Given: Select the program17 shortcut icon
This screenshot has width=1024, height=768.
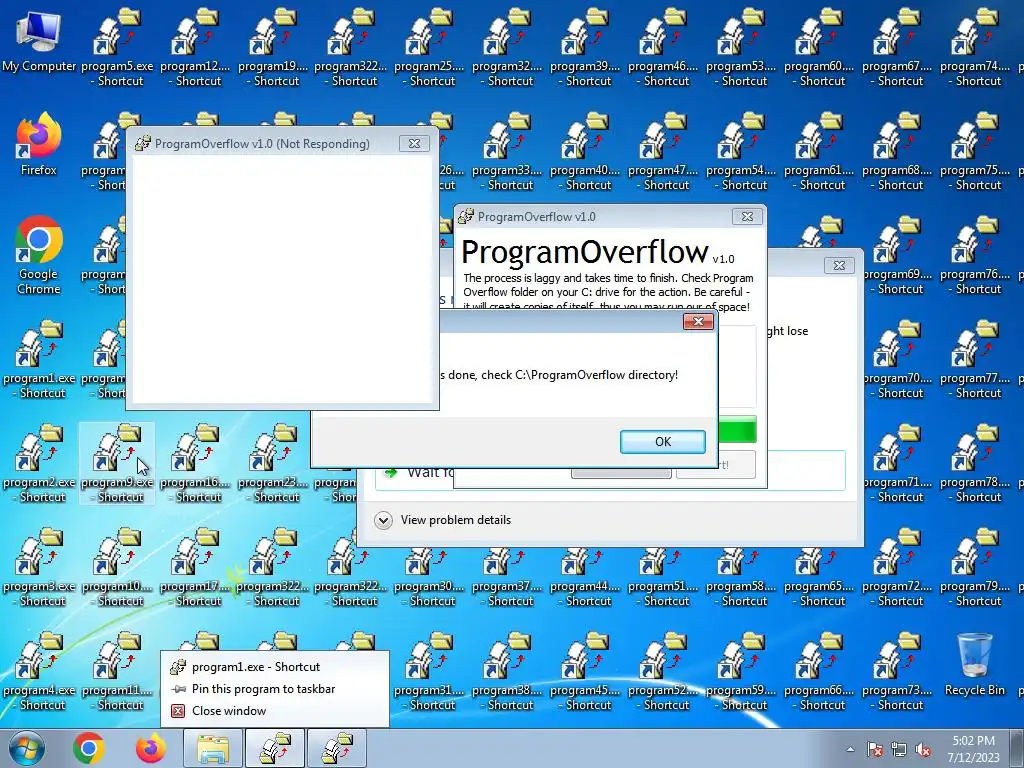Looking at the screenshot, I should (195, 568).
